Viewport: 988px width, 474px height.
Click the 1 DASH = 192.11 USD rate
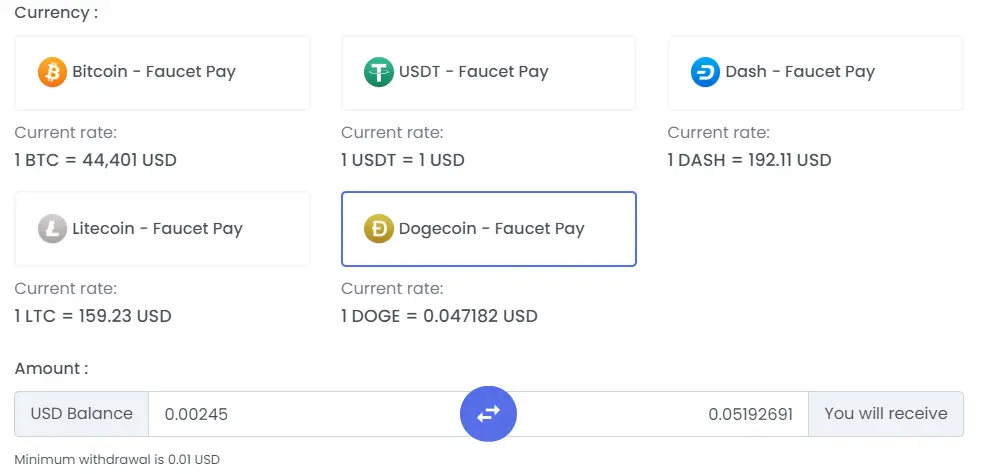(x=749, y=160)
